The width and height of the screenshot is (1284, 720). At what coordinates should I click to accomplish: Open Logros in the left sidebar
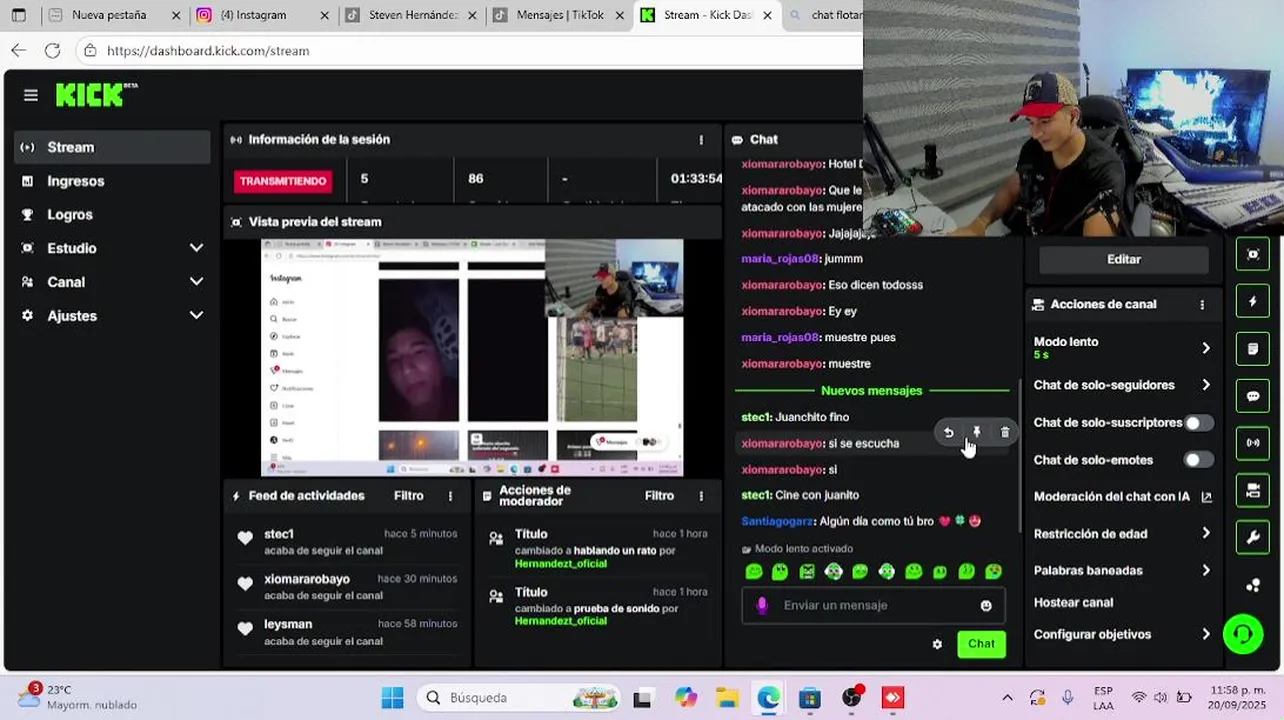tap(112, 215)
